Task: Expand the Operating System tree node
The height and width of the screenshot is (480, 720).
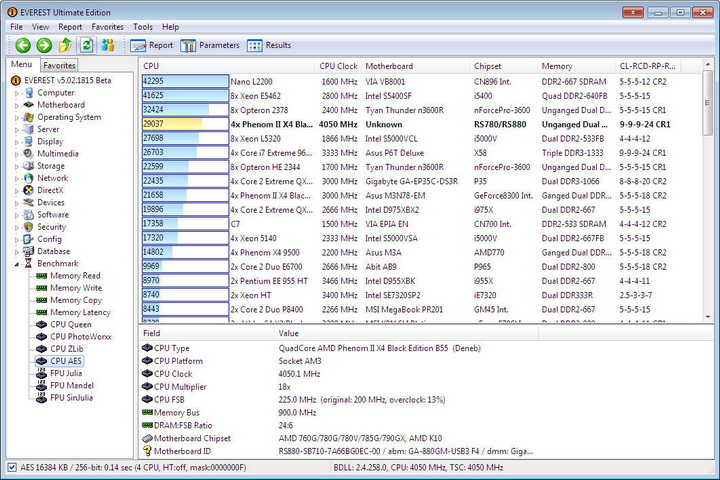Action: 17,118
